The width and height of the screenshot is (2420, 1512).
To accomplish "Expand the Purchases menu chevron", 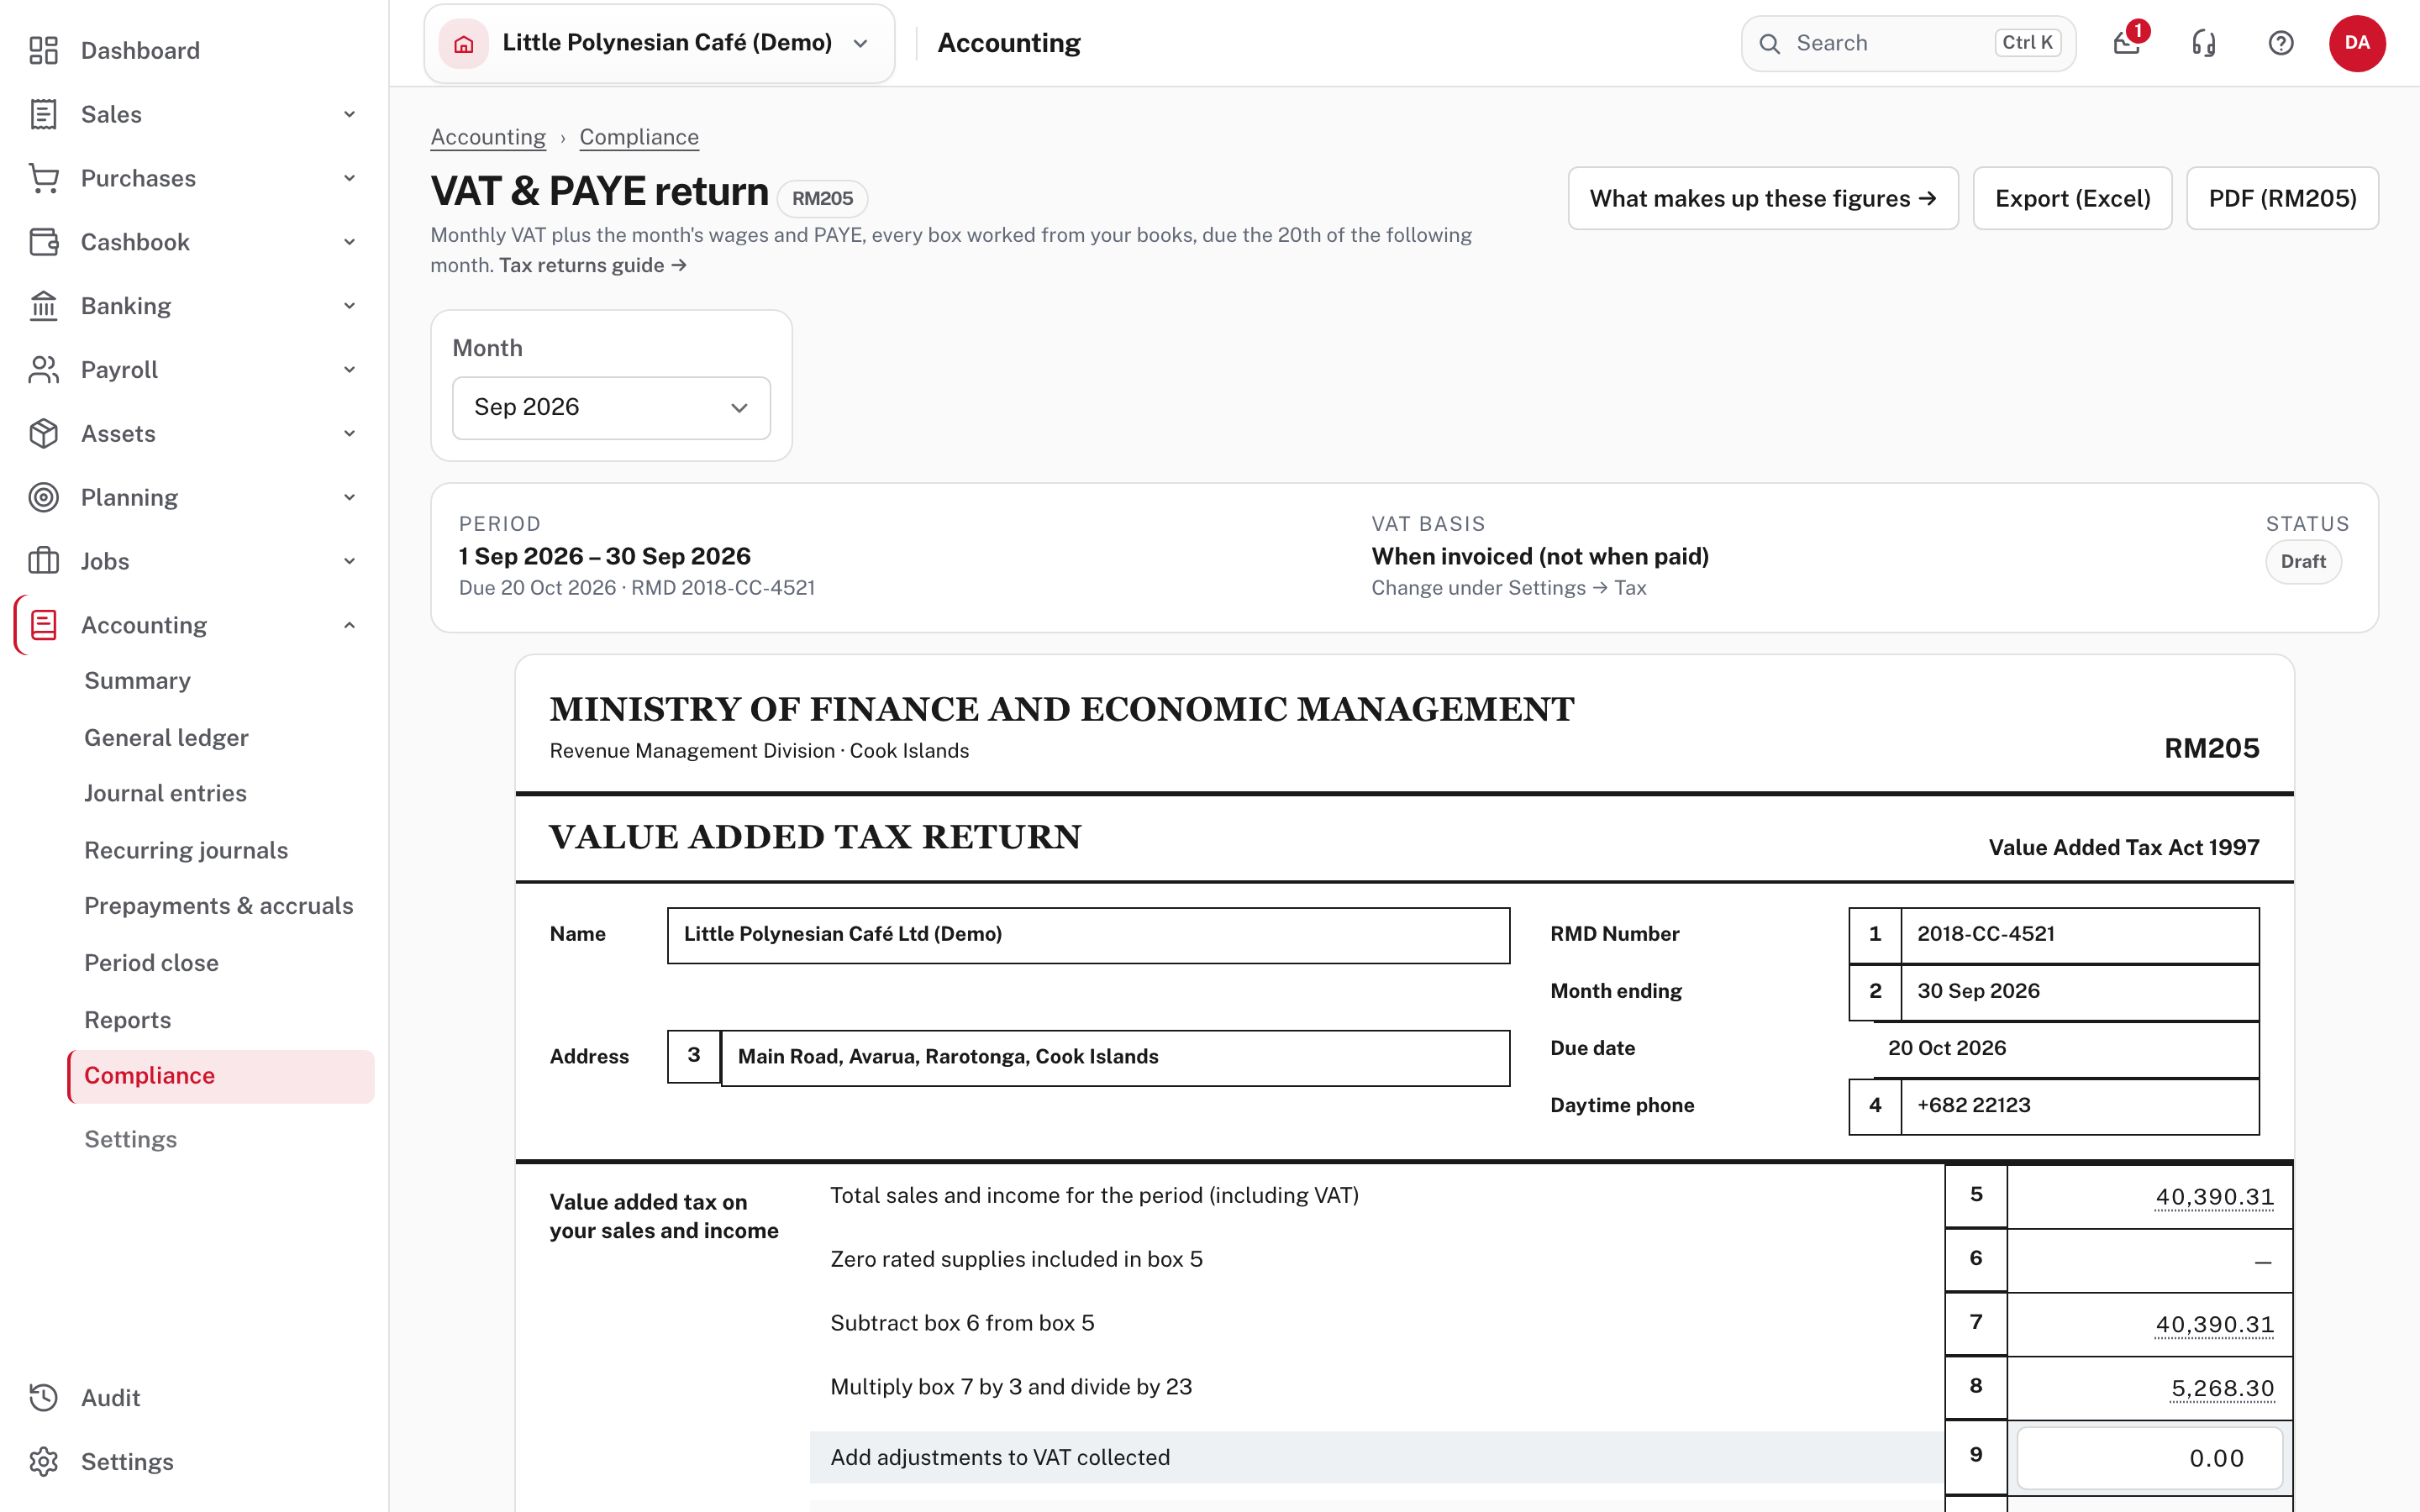I will [x=350, y=178].
